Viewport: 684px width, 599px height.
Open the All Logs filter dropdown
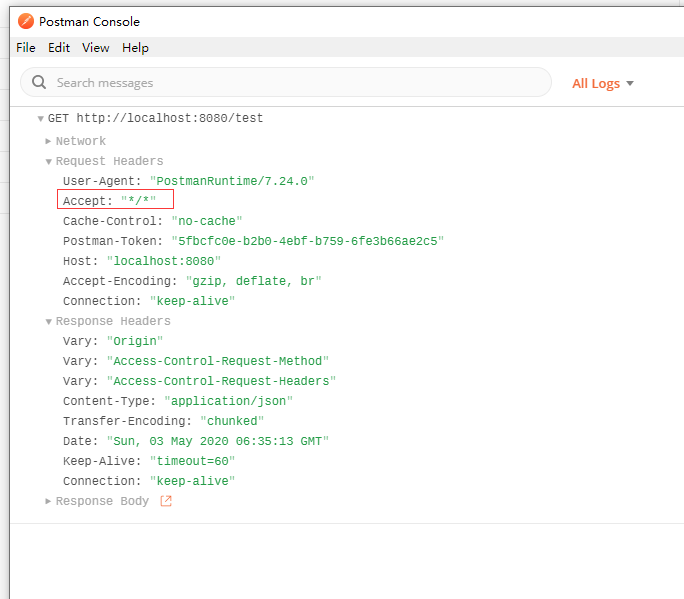coord(602,83)
